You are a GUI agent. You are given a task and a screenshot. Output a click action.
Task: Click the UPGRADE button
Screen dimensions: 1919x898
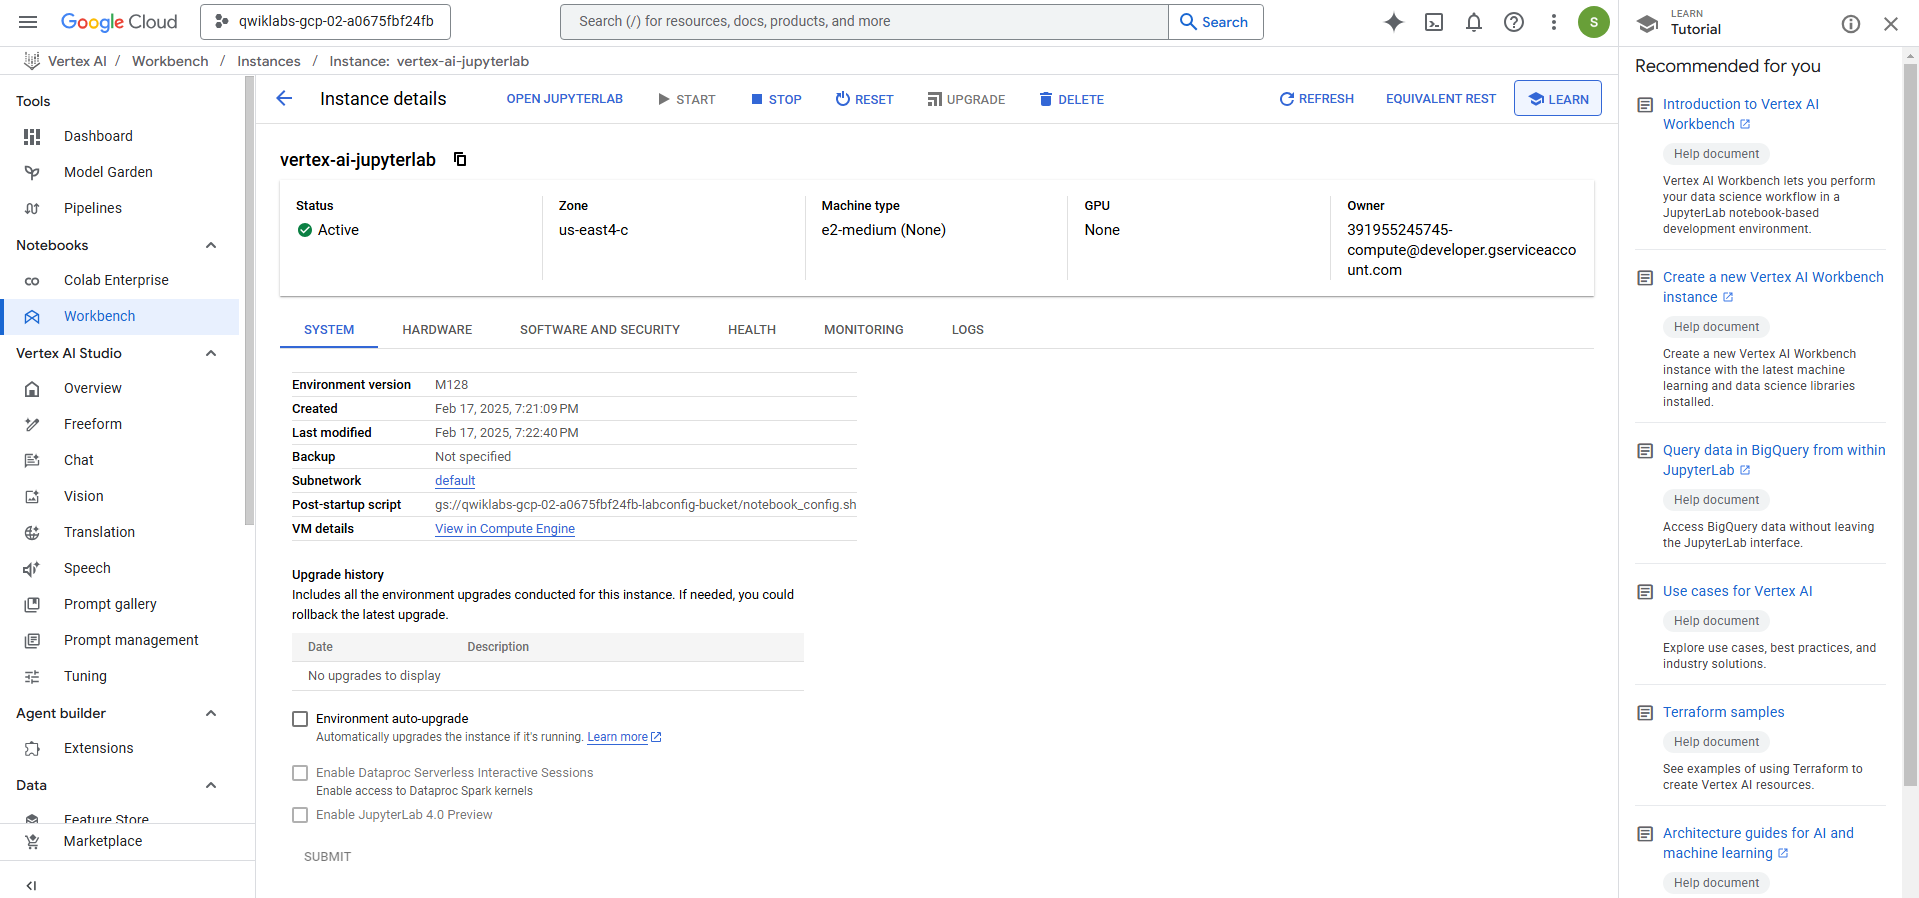[966, 99]
